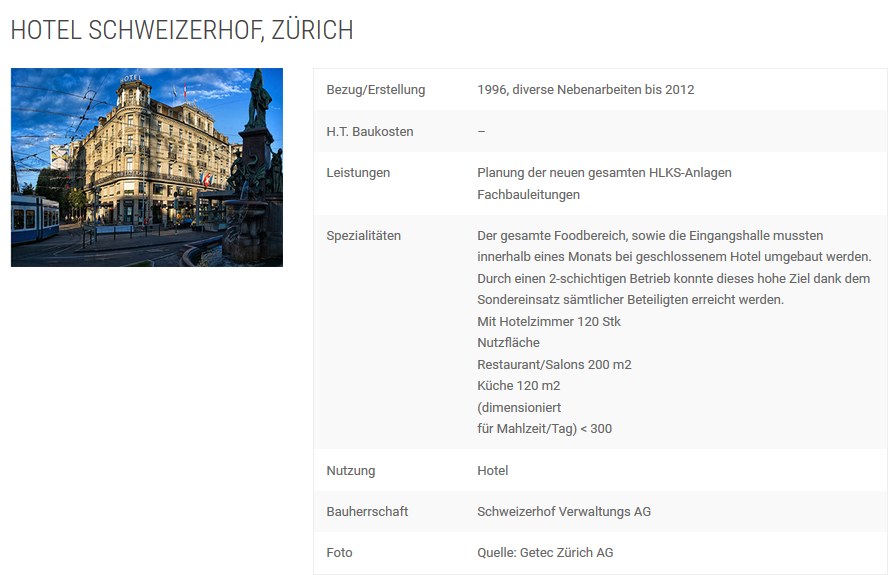Viewport: 888px width, 575px height.
Task: Click the 'Bauherrschaft' row label
Action: (x=367, y=512)
